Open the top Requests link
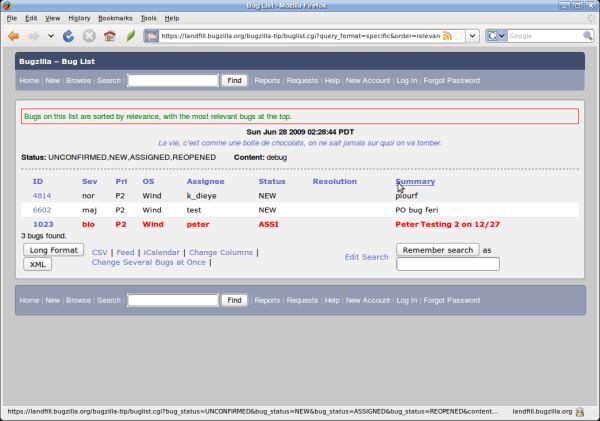This screenshot has width=600, height=421. (x=302, y=80)
